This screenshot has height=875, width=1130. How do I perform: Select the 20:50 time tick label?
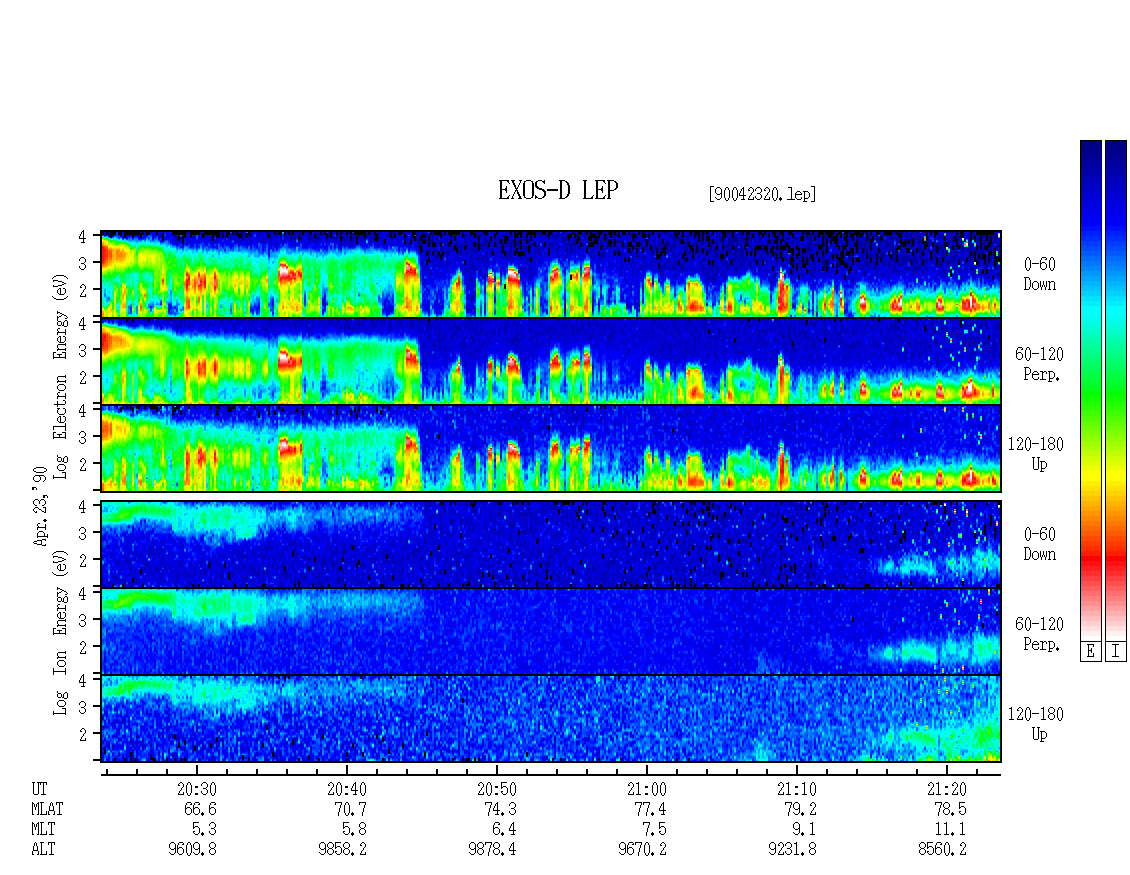(x=497, y=789)
